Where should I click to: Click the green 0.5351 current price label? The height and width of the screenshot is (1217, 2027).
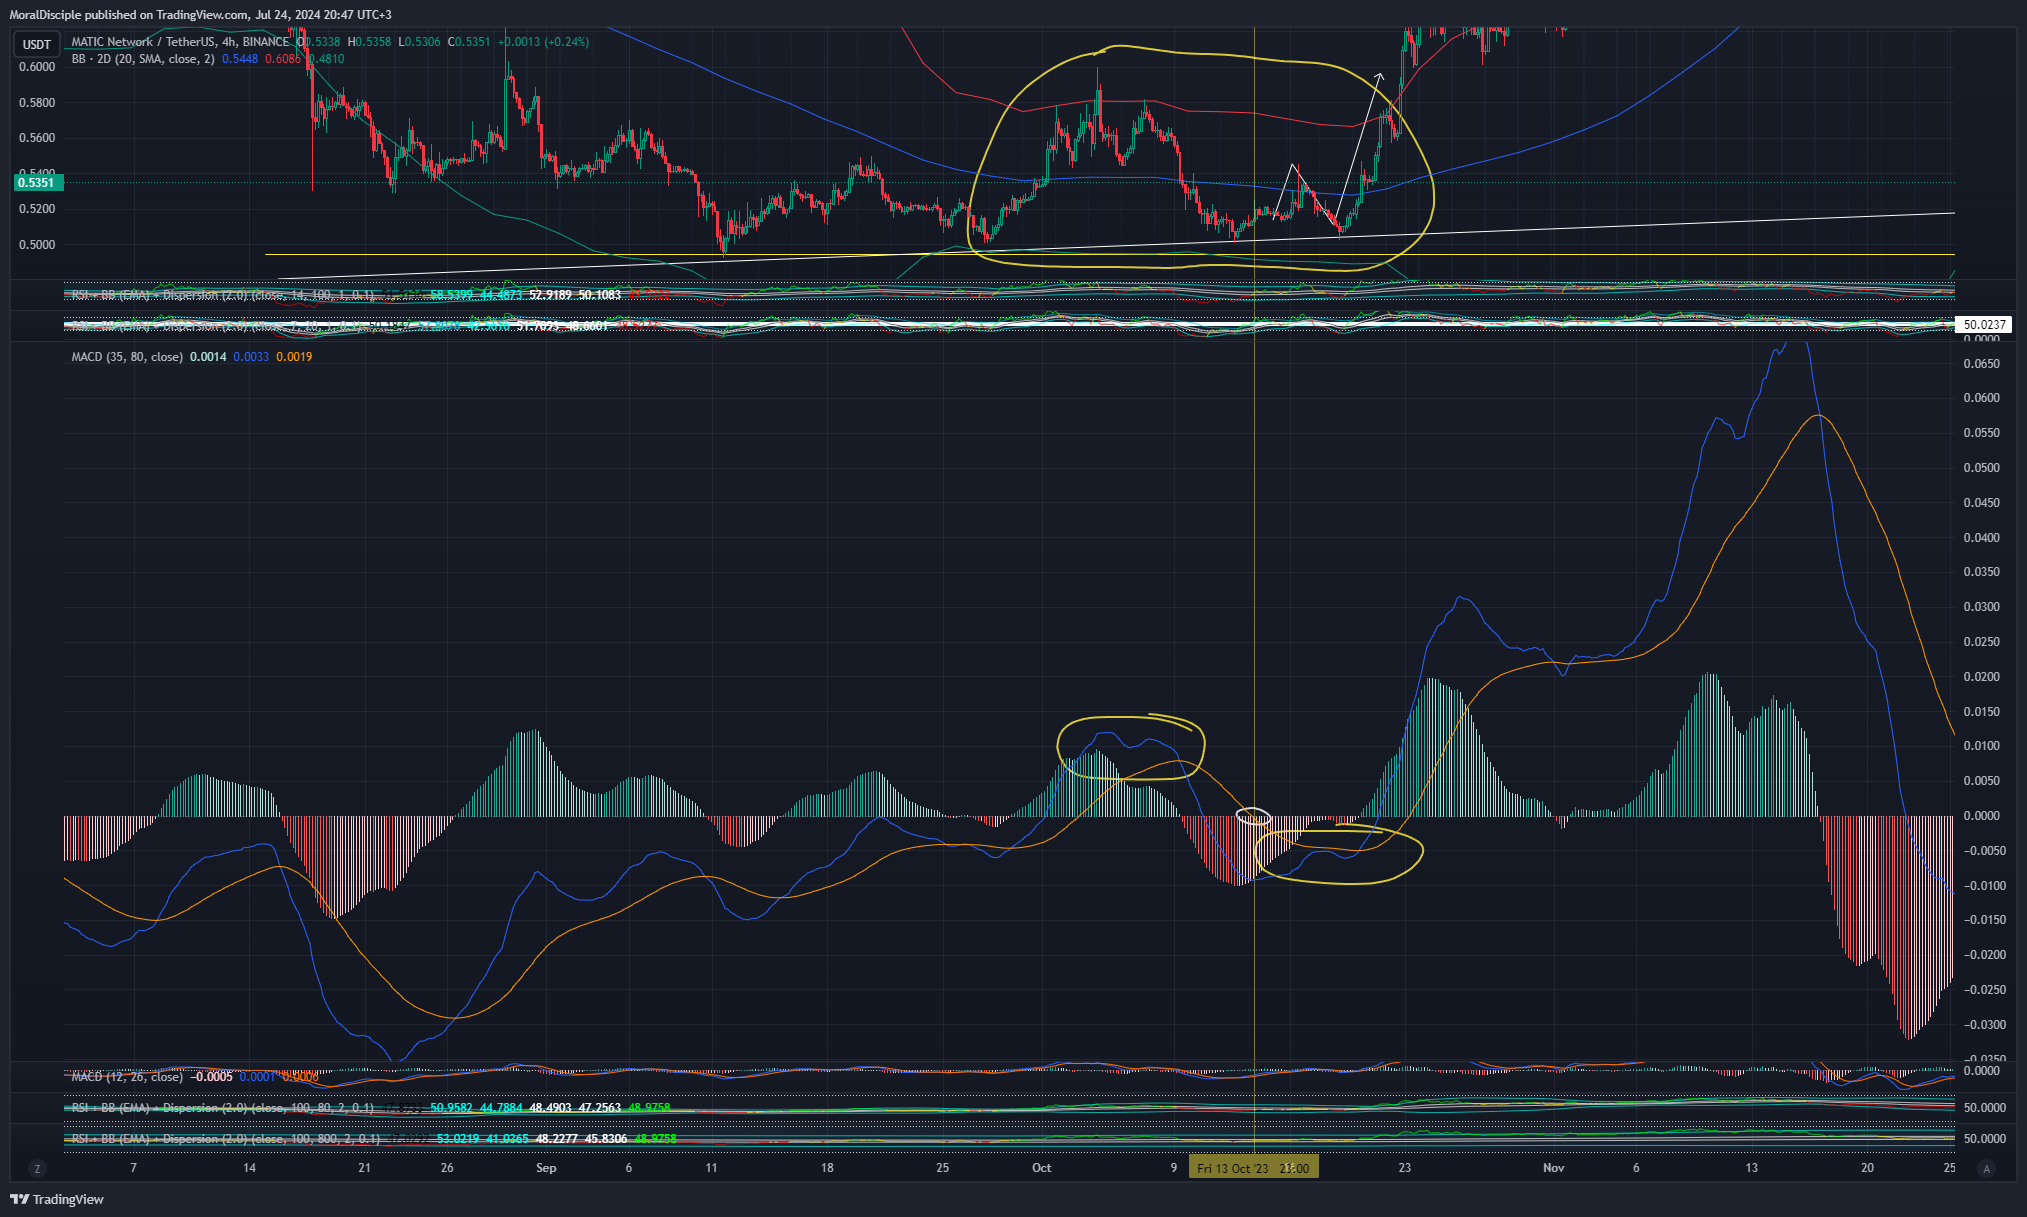[37, 183]
